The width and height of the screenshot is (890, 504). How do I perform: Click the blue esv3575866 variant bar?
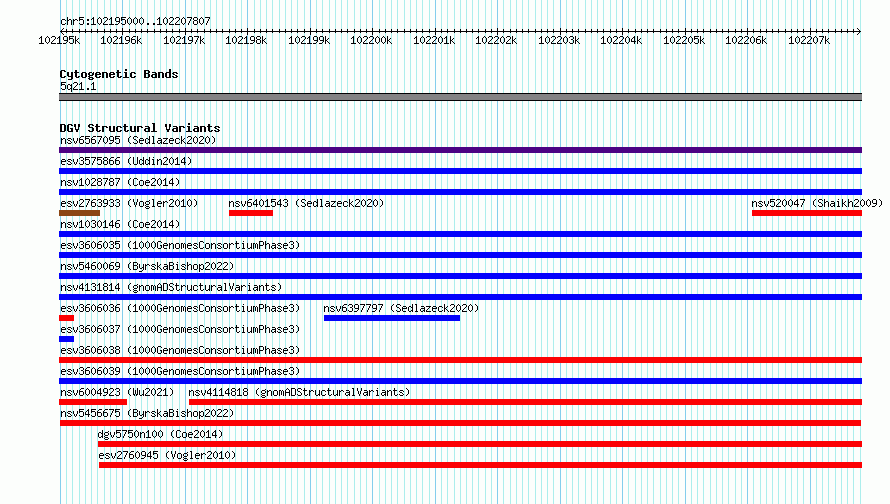[460, 171]
